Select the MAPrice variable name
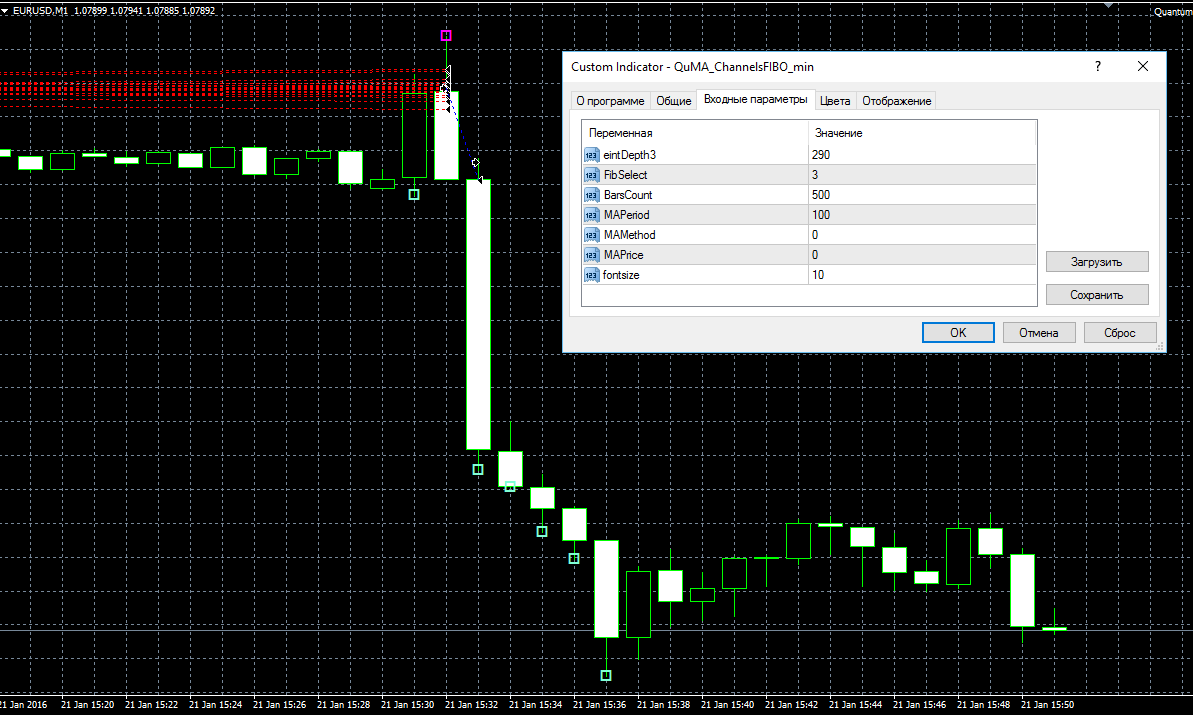This screenshot has width=1193, height=715. tap(623, 255)
